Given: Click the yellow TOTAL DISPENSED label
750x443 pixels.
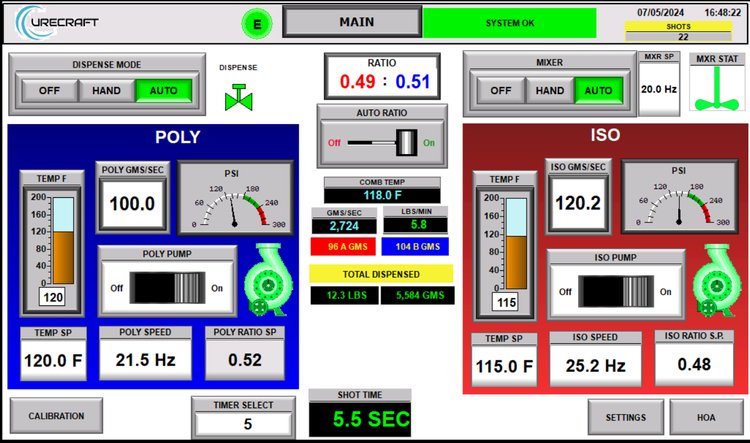Looking at the screenshot, I should point(381,274).
